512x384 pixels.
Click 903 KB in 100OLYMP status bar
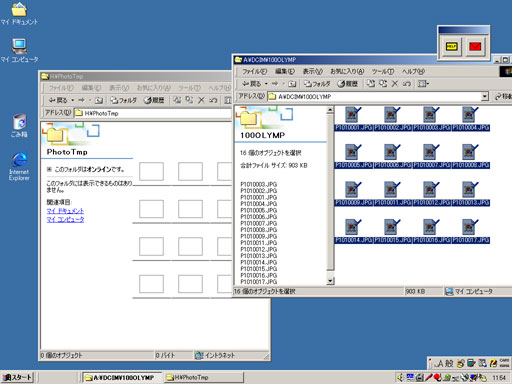click(415, 292)
